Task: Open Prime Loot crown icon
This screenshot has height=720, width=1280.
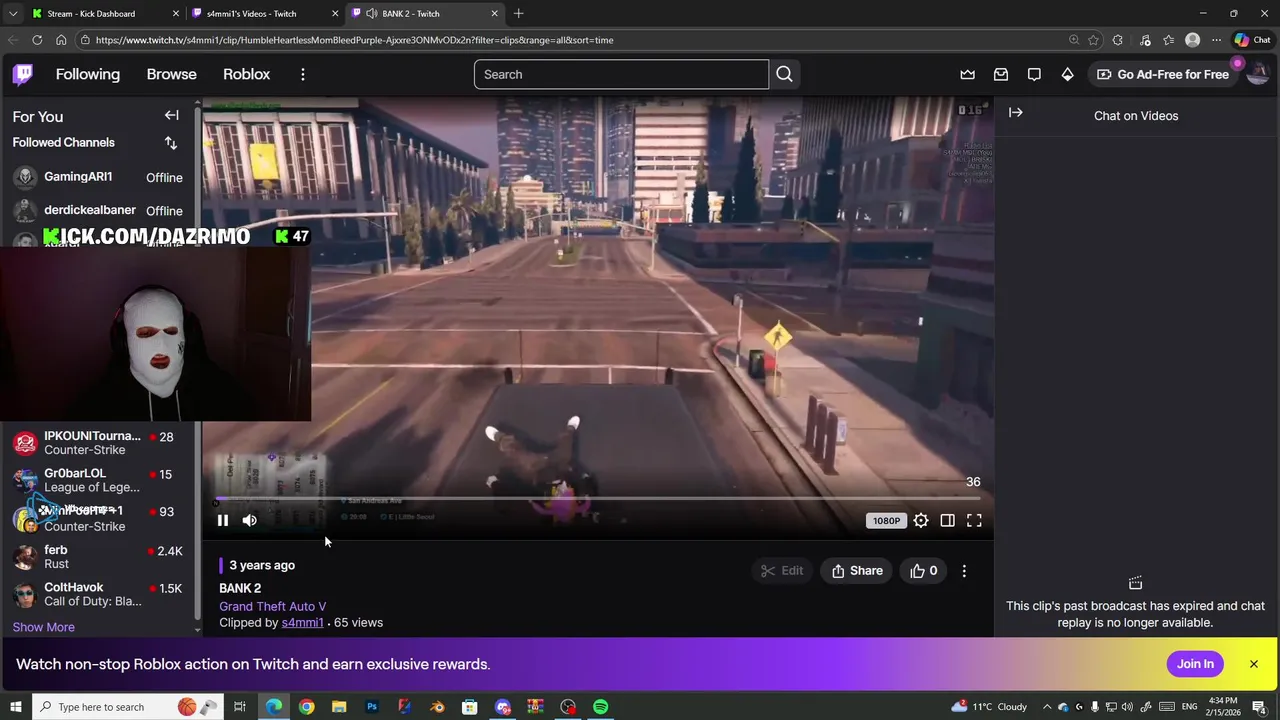Action: [x=967, y=74]
